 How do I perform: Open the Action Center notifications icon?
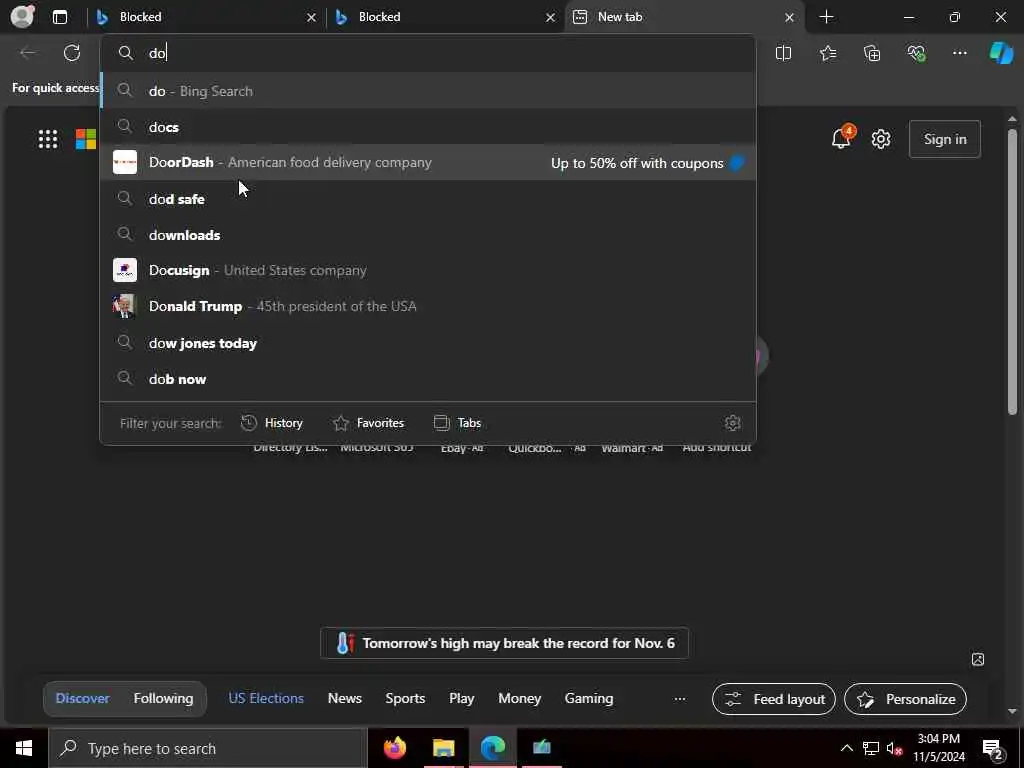(x=993, y=749)
